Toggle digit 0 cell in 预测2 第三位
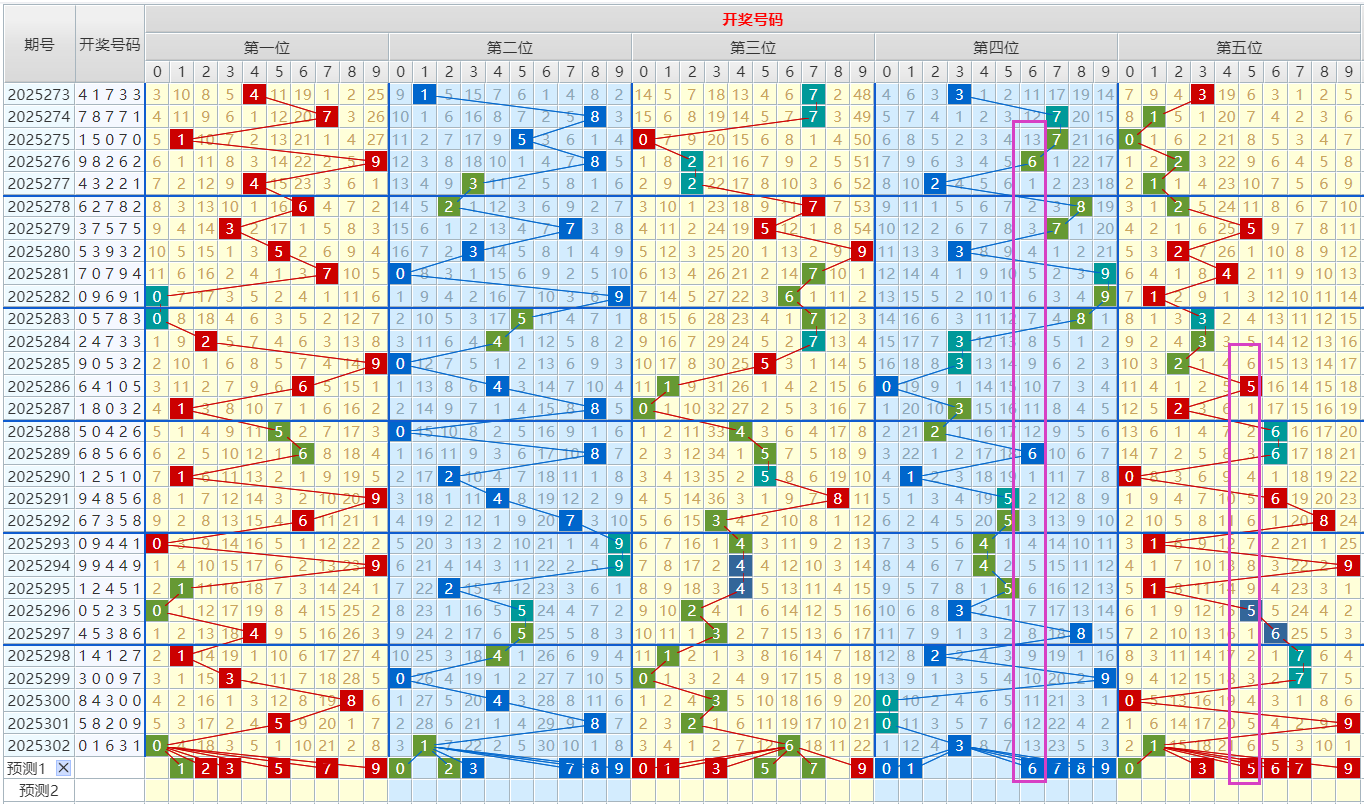 coord(643,791)
